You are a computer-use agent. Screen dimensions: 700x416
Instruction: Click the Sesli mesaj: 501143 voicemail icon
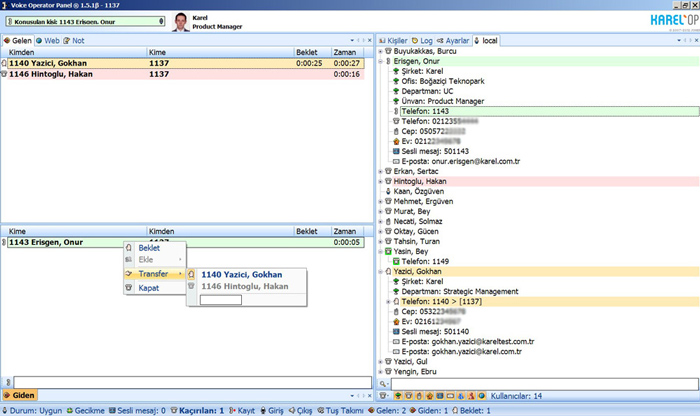click(x=398, y=151)
